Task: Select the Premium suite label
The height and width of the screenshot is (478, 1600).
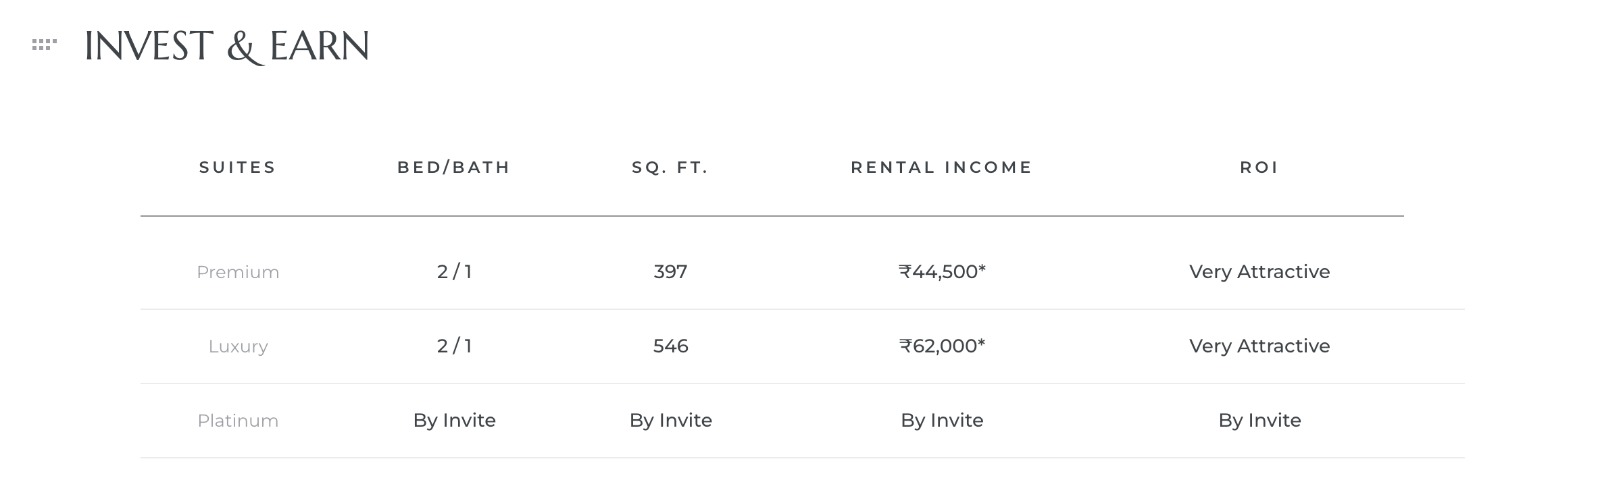Action: (238, 272)
